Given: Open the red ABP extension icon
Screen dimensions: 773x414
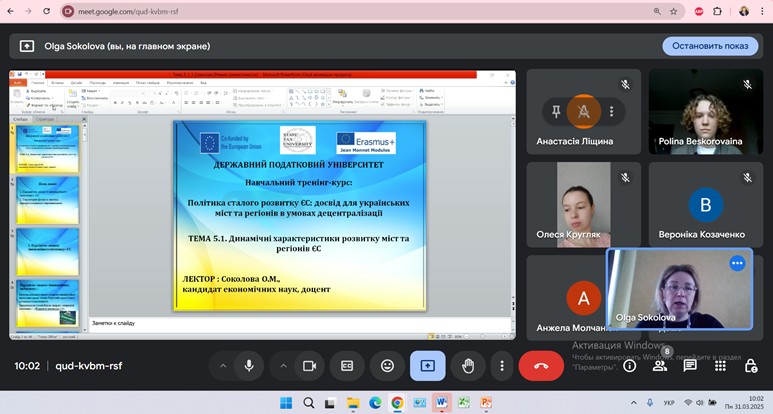Looking at the screenshot, I should point(699,11).
